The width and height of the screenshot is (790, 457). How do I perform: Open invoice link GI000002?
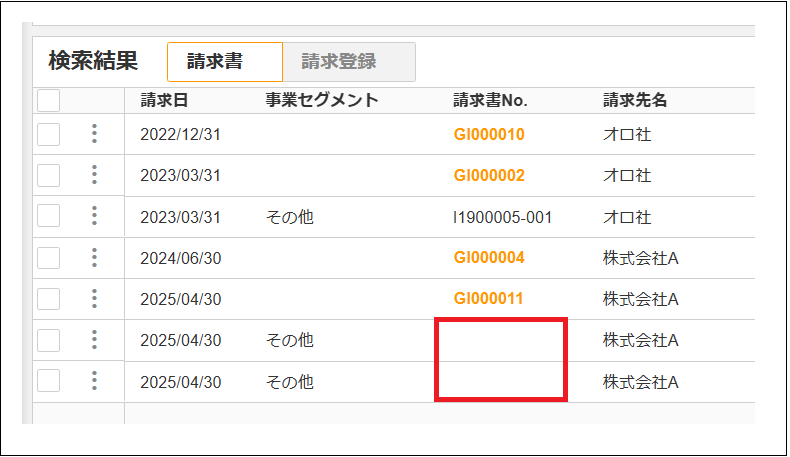pyautogui.click(x=489, y=175)
